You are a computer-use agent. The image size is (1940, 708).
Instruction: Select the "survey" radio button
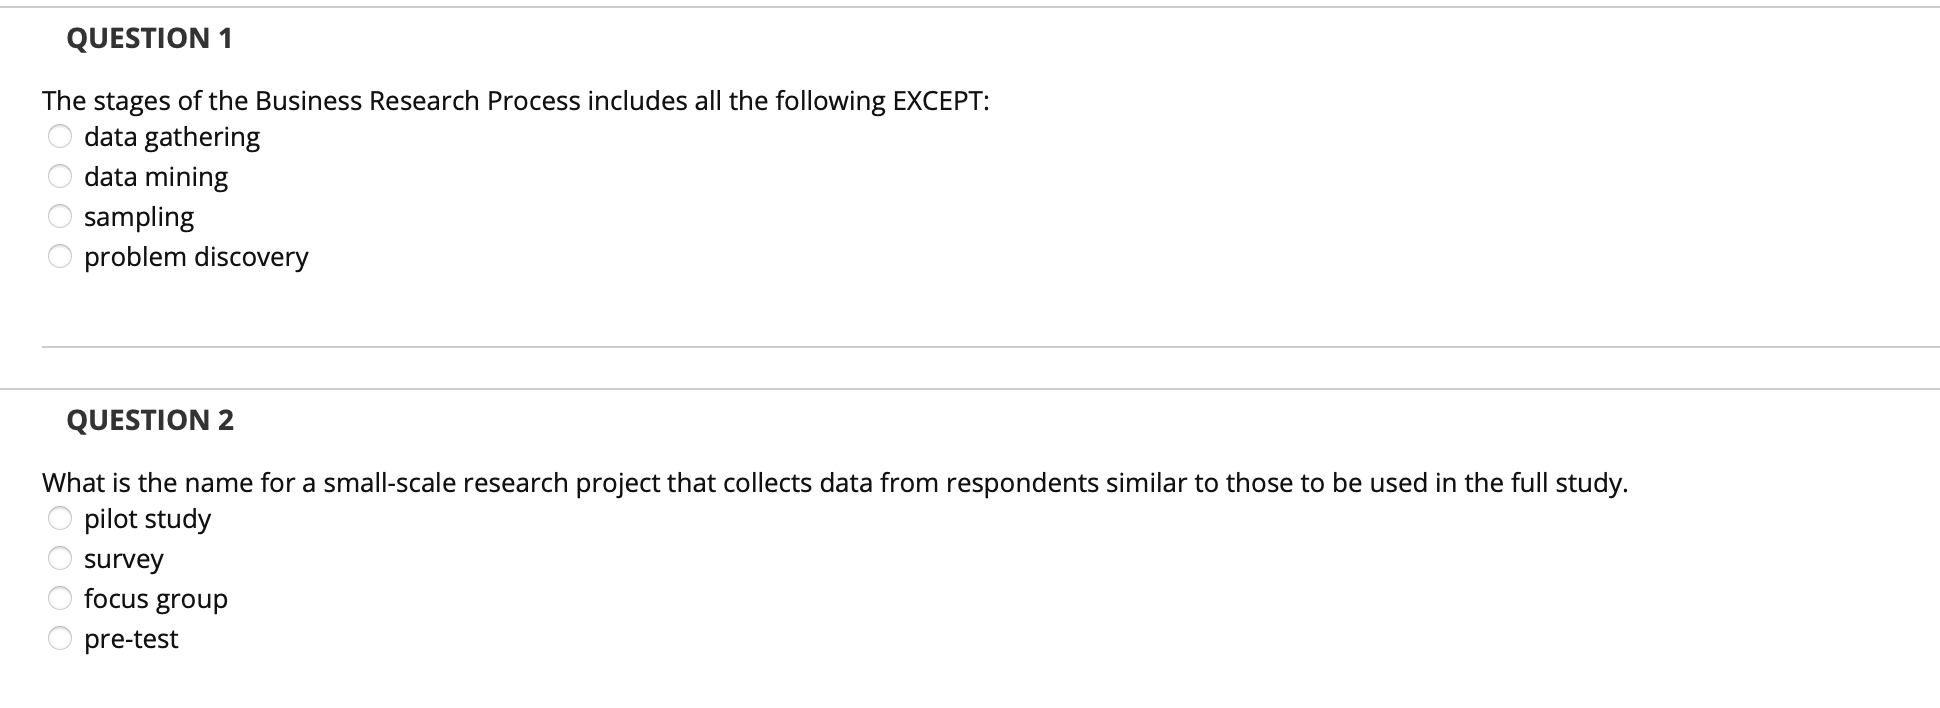(x=60, y=557)
